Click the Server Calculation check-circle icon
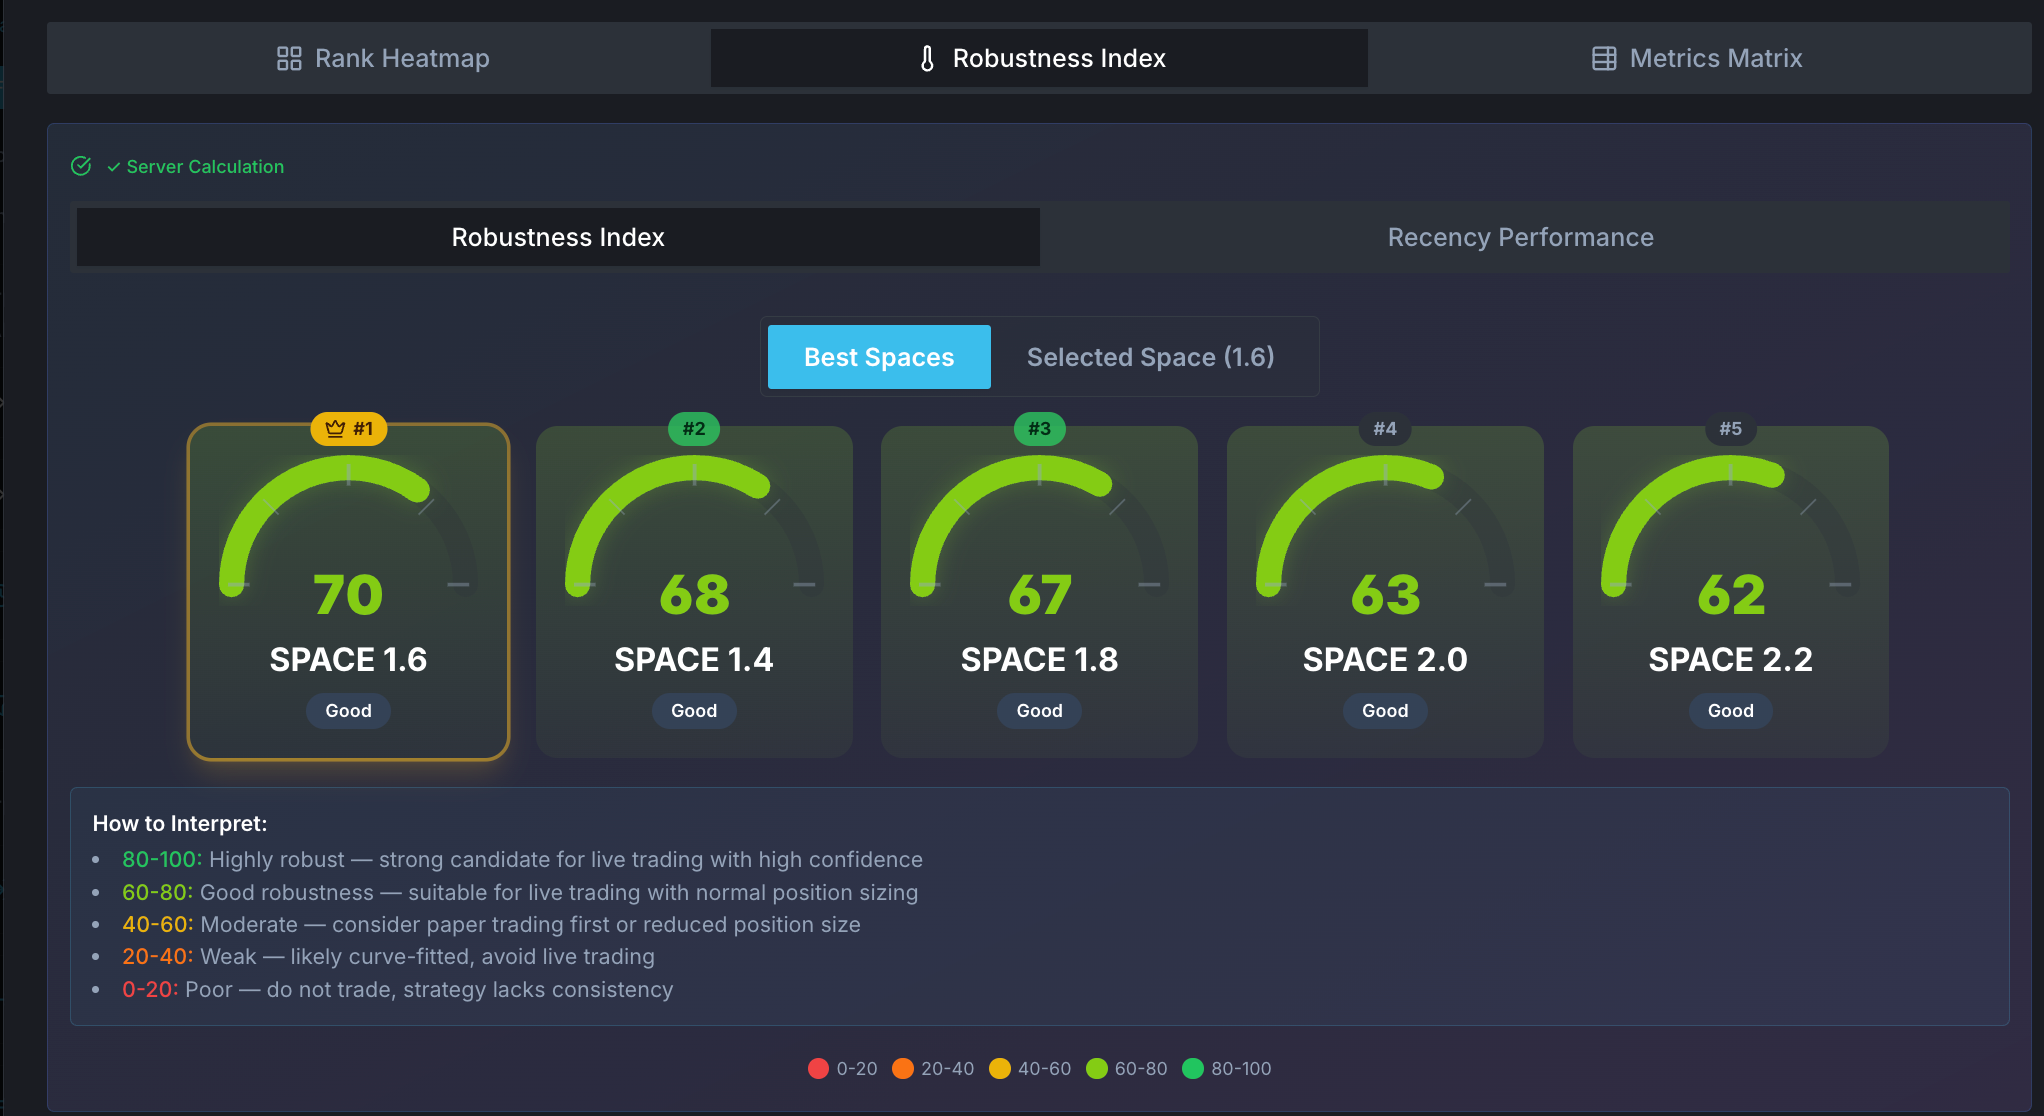The height and width of the screenshot is (1116, 2044). coord(81,166)
